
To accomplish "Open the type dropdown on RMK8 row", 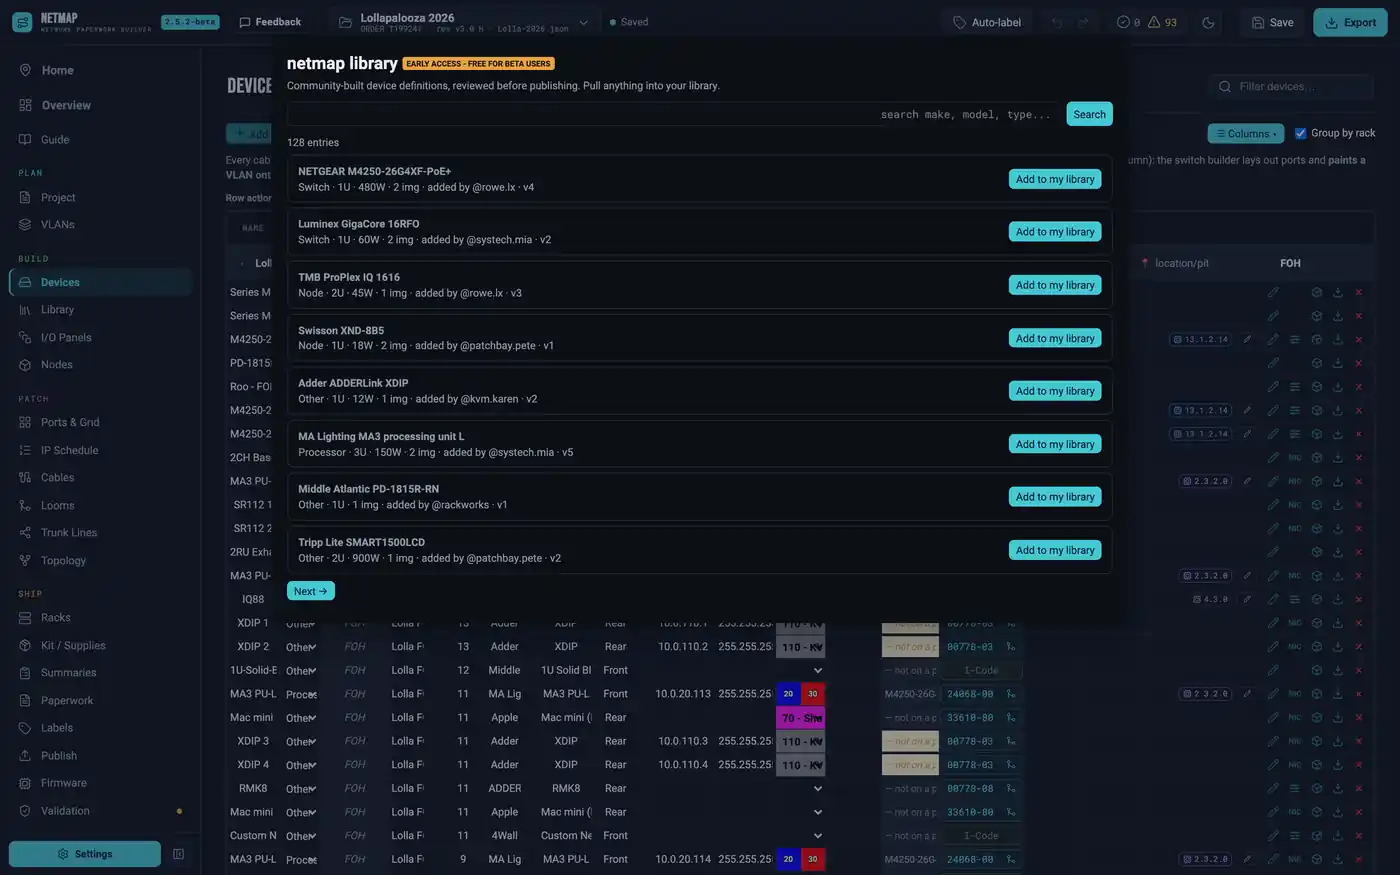I will (300, 789).
